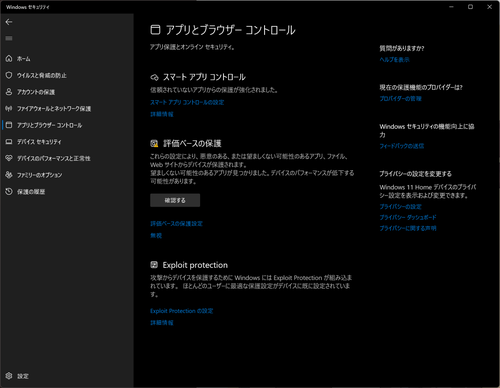Open プライバシーに関する声明 link

pyautogui.click(x=408, y=228)
